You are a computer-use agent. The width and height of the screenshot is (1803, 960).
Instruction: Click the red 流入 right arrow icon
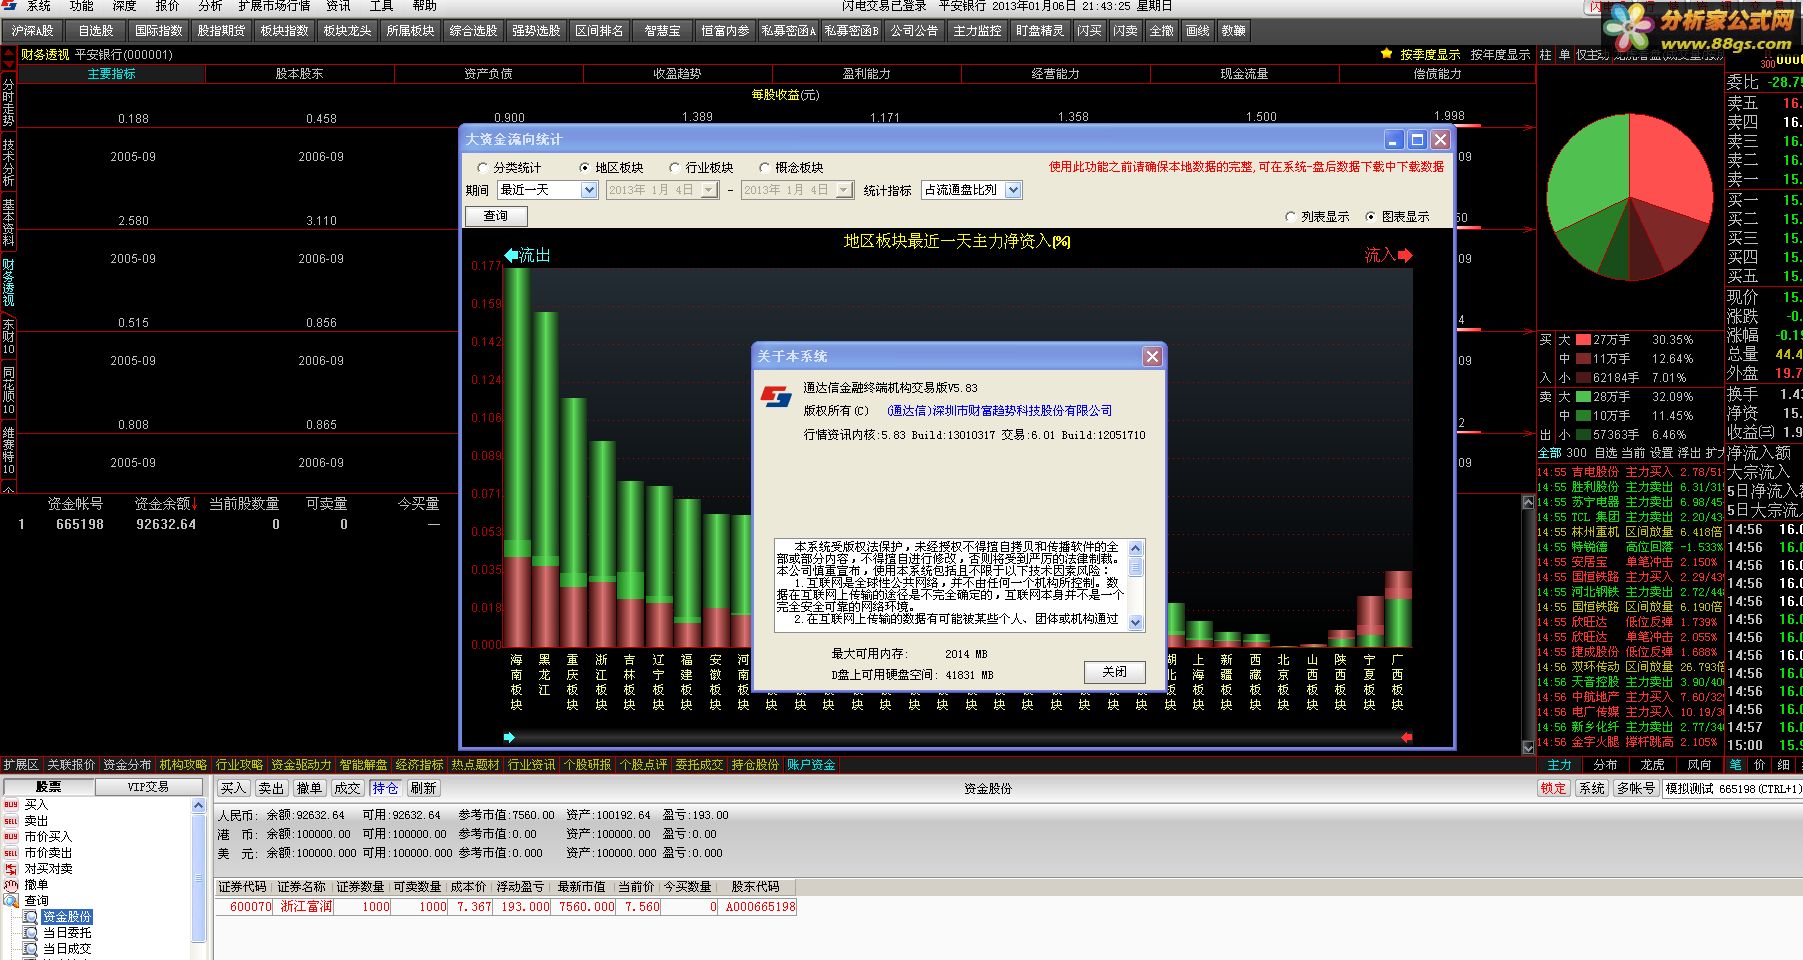pos(1405,255)
